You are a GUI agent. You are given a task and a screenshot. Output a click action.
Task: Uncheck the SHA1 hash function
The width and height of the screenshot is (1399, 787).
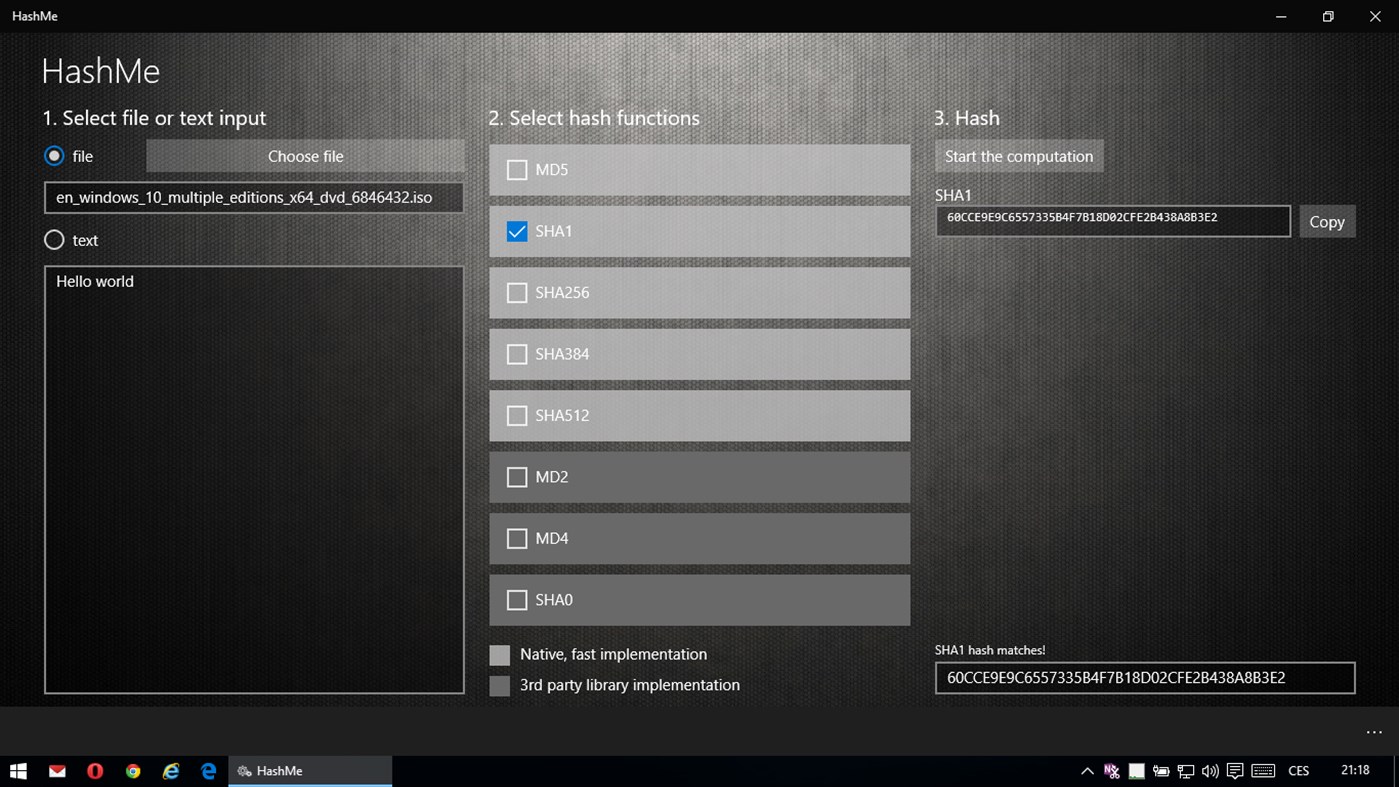click(517, 231)
